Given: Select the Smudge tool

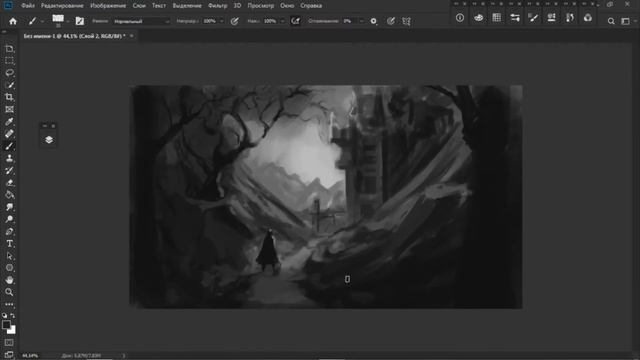Looking at the screenshot, I should click(x=9, y=207).
